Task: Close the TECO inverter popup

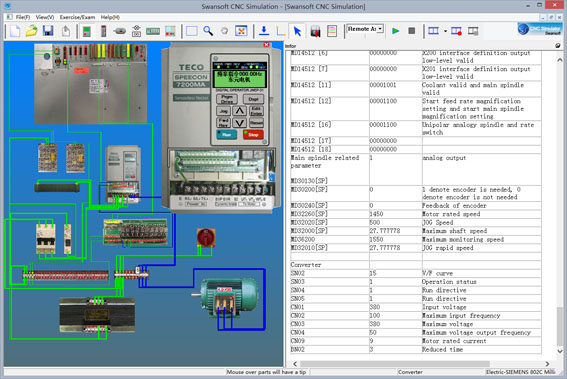Action: (267, 44)
